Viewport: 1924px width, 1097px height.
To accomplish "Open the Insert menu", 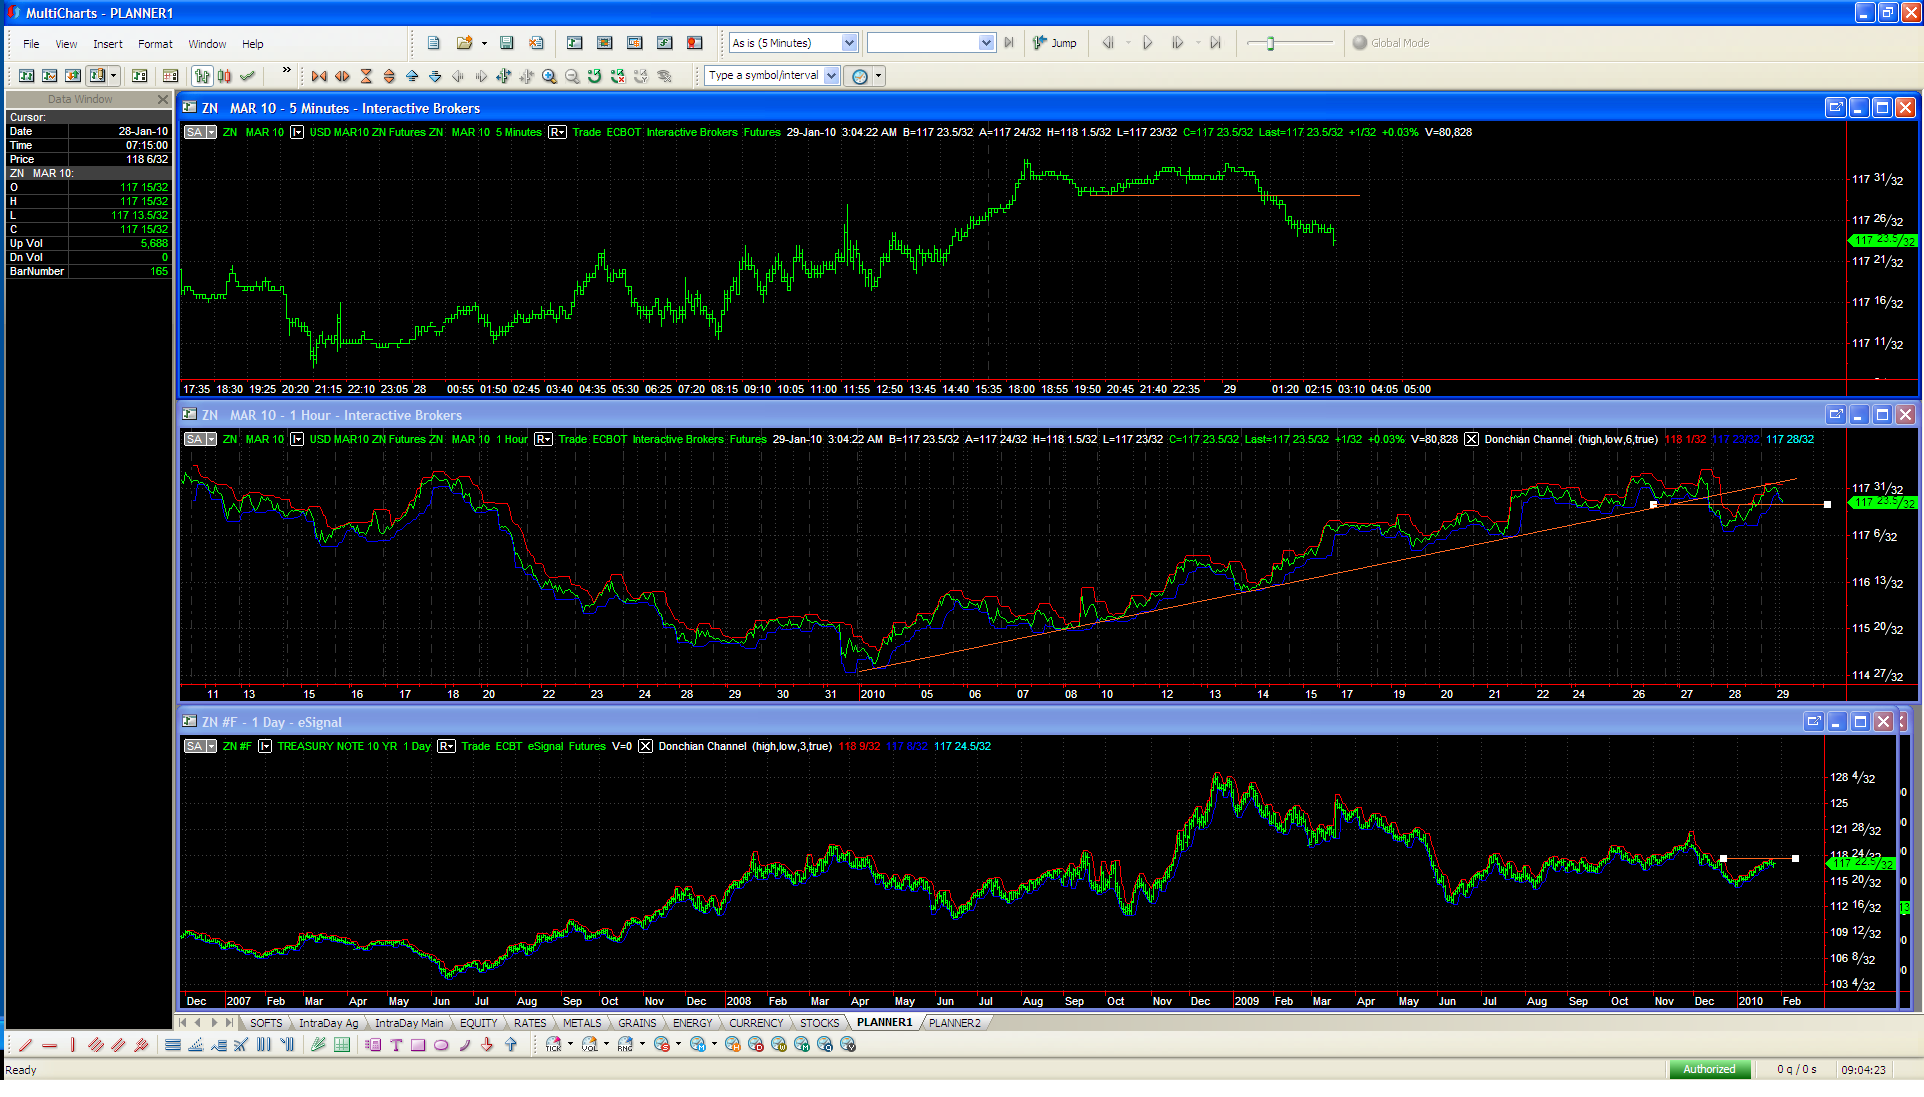I will [x=108, y=44].
